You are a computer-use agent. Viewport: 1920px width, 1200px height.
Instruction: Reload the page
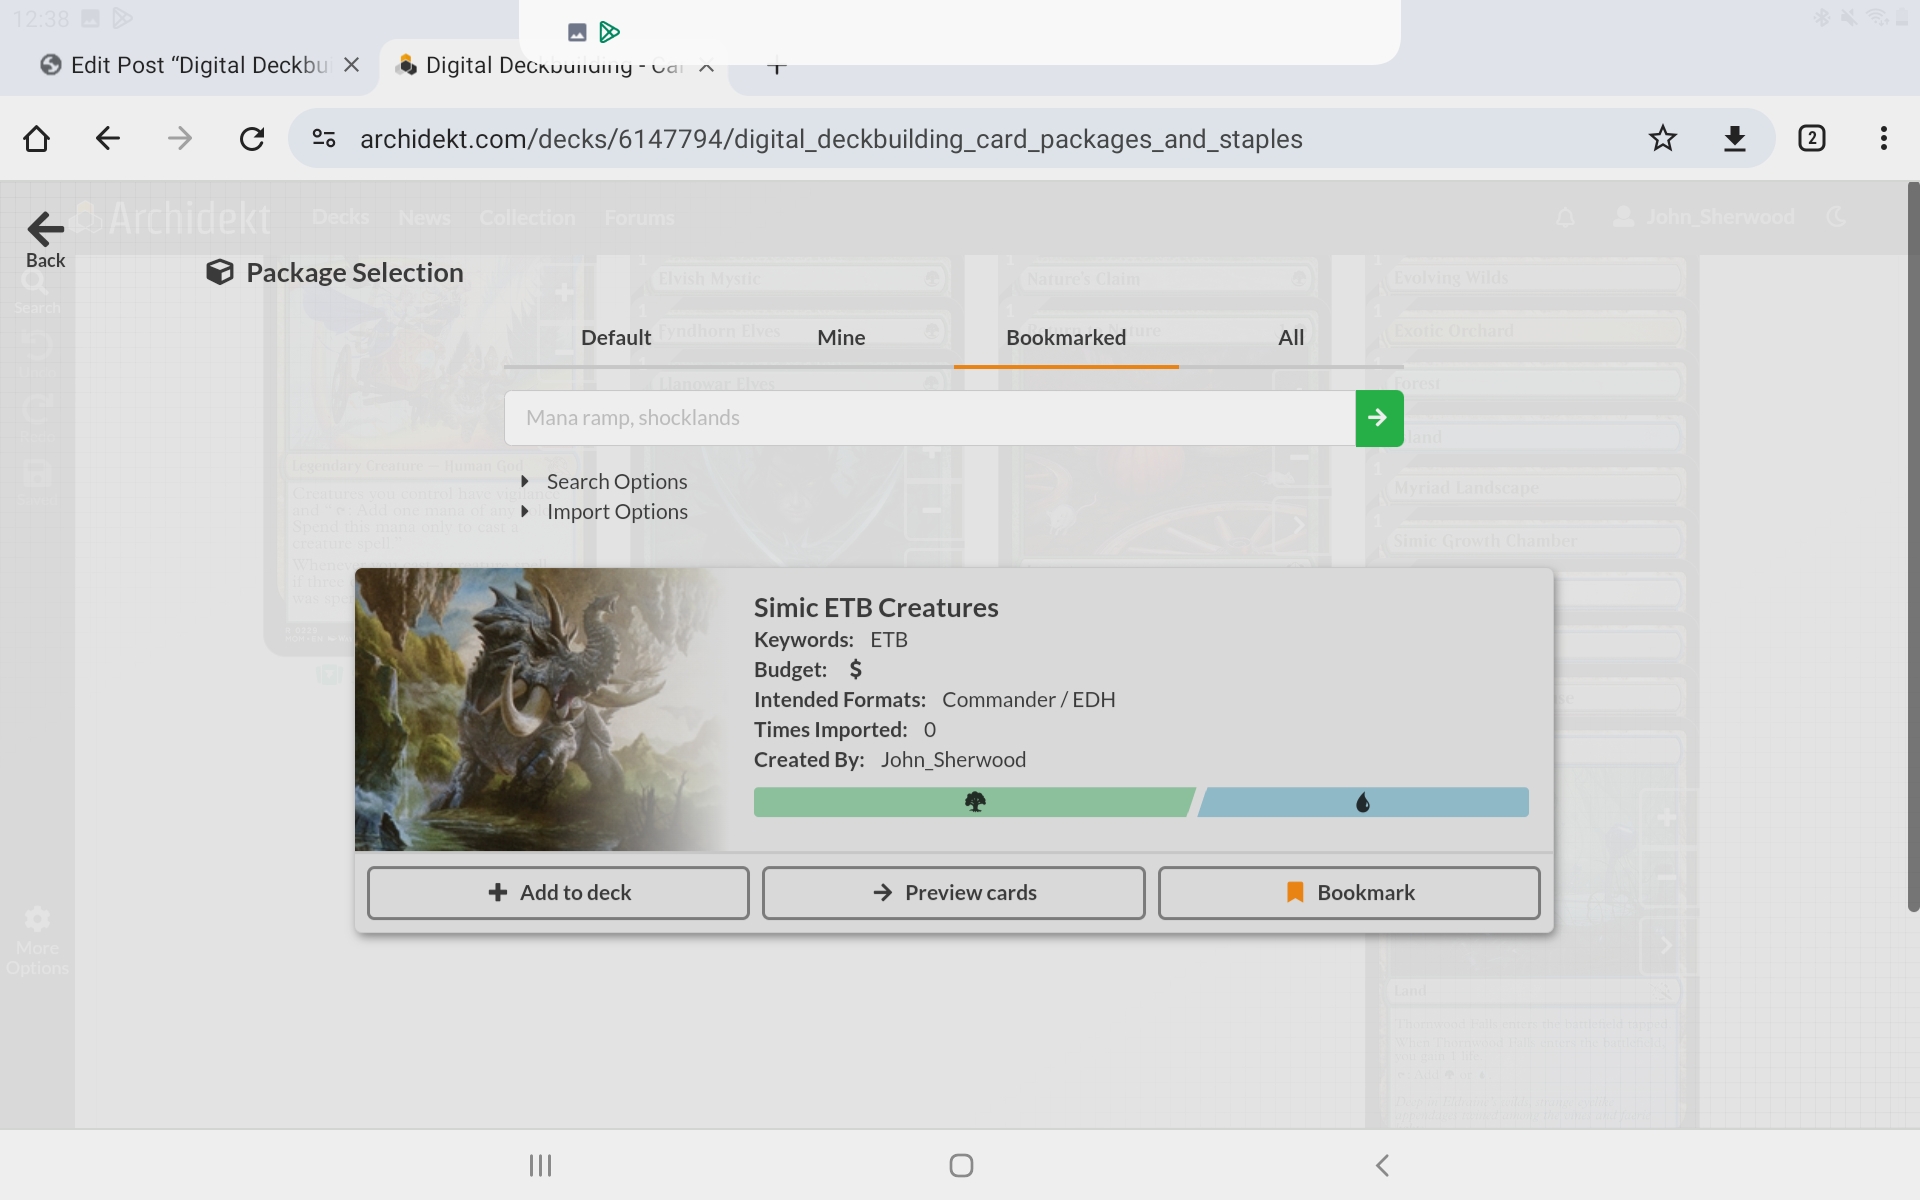252,138
